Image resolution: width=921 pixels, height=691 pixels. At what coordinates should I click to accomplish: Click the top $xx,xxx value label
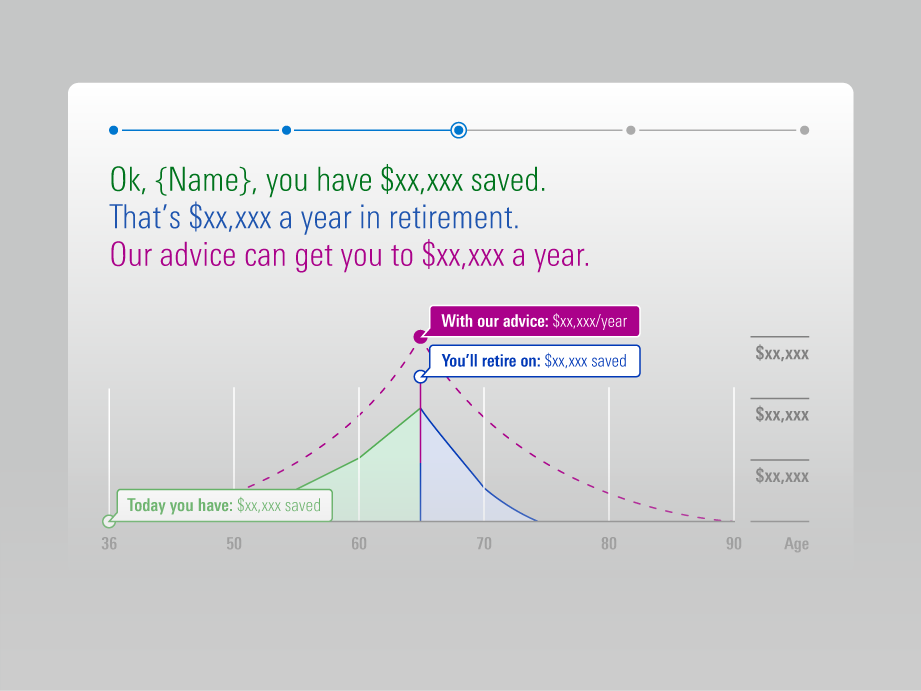tap(781, 354)
